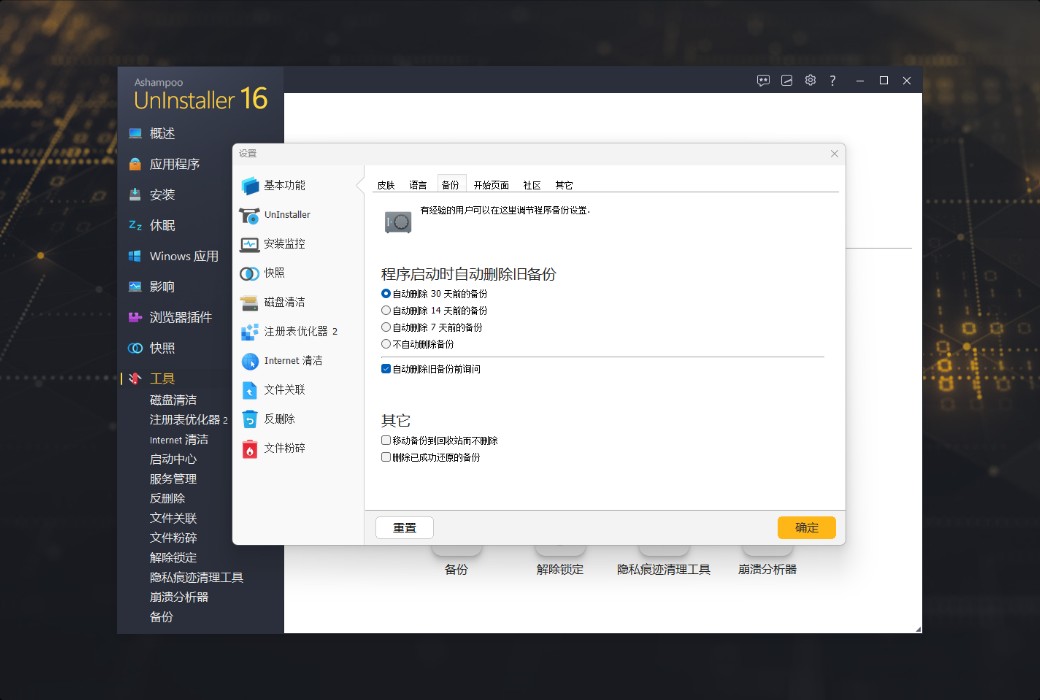Switch to the 皮肤 tab
This screenshot has height=700, width=1040.
(x=386, y=185)
